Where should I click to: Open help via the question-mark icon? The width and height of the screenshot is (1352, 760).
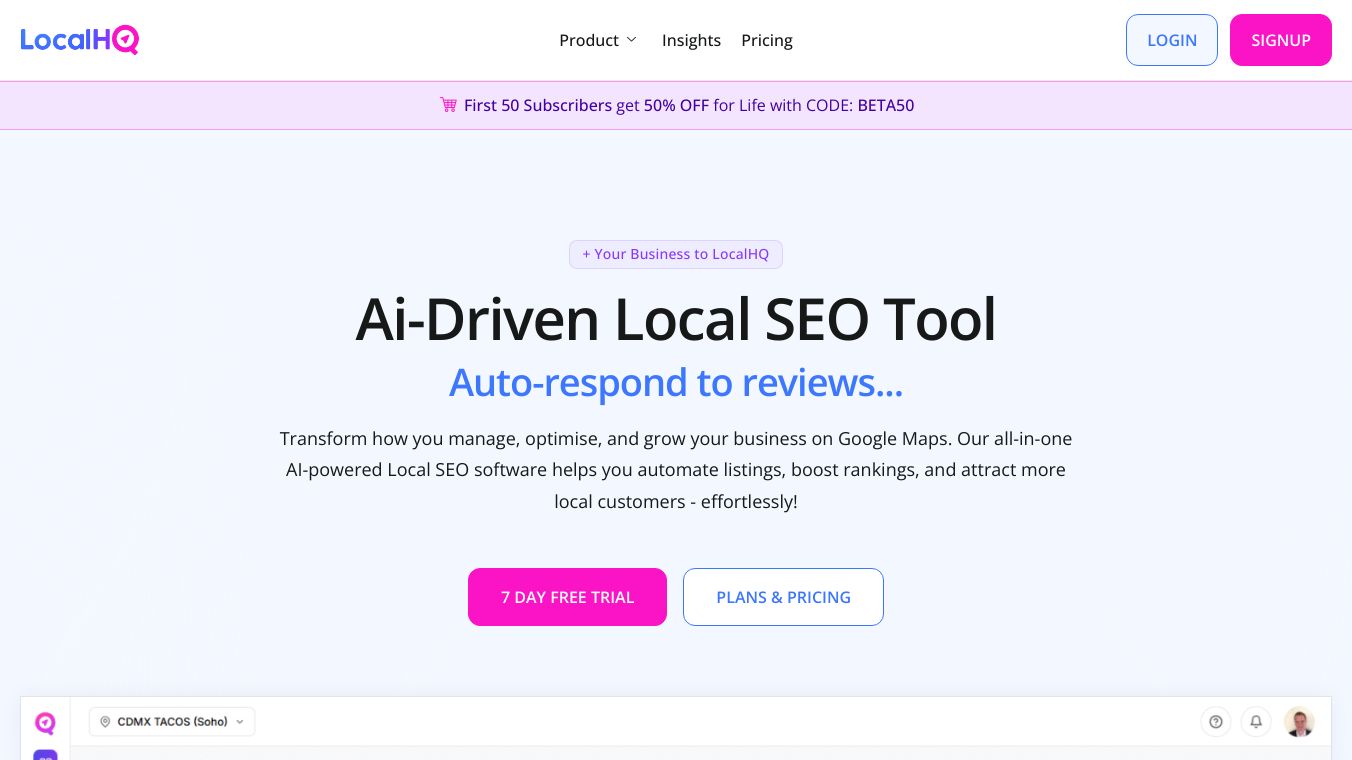click(1216, 721)
